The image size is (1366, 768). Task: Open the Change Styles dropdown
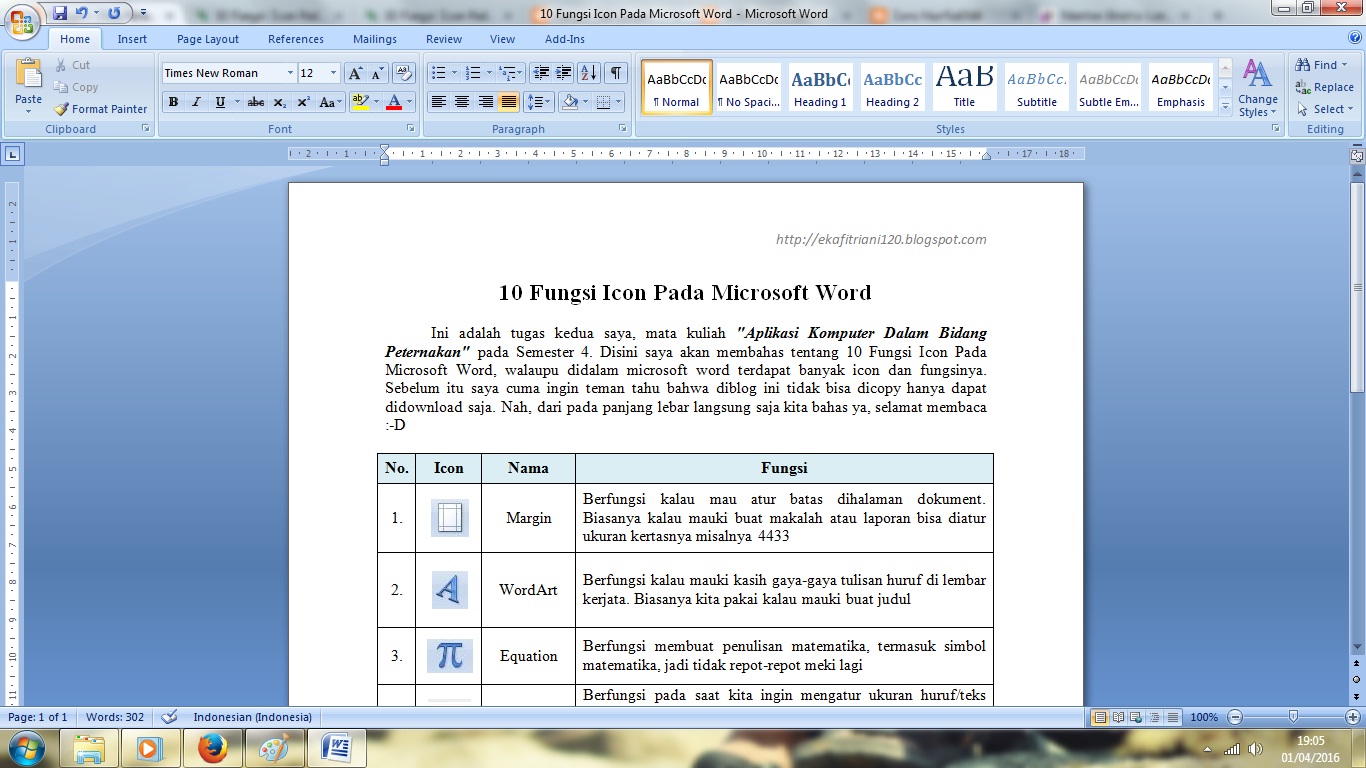(x=1257, y=88)
